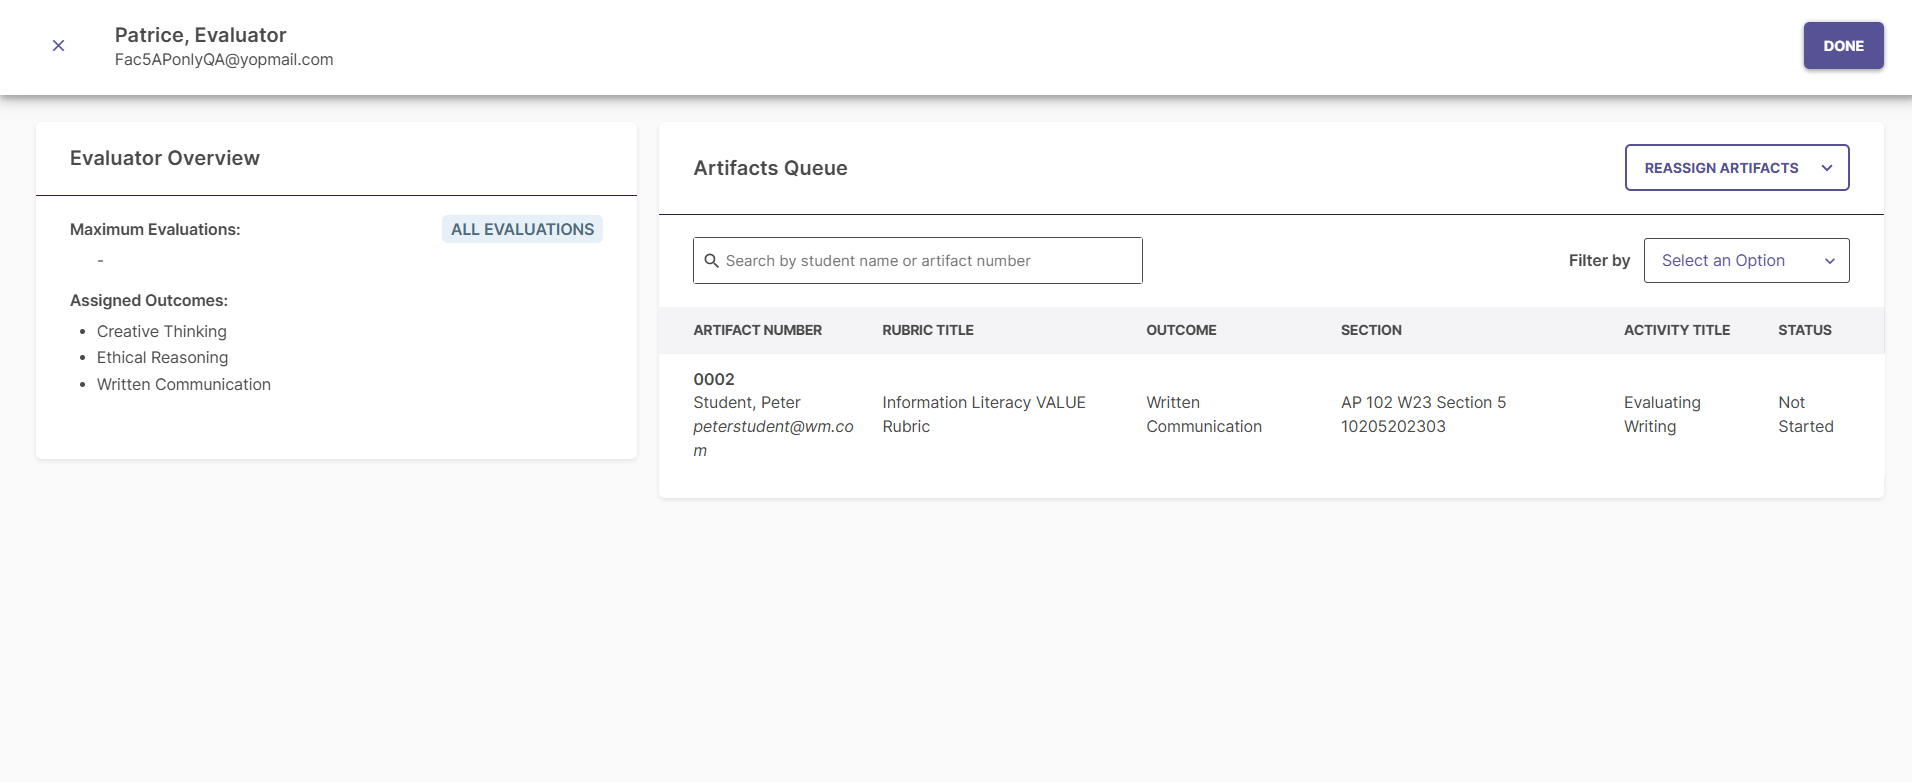Viewport: 1912px width, 782px height.
Task: Click the Artifact Number column header
Action: click(x=757, y=330)
